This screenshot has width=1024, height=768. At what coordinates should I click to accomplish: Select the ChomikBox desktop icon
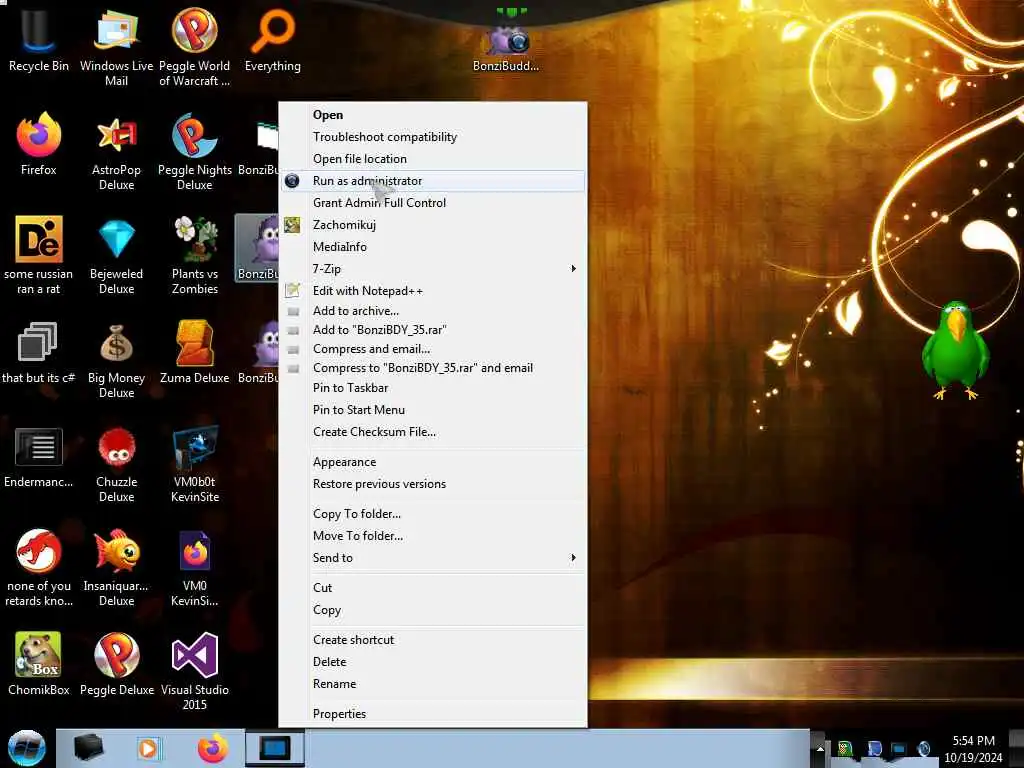[39, 664]
